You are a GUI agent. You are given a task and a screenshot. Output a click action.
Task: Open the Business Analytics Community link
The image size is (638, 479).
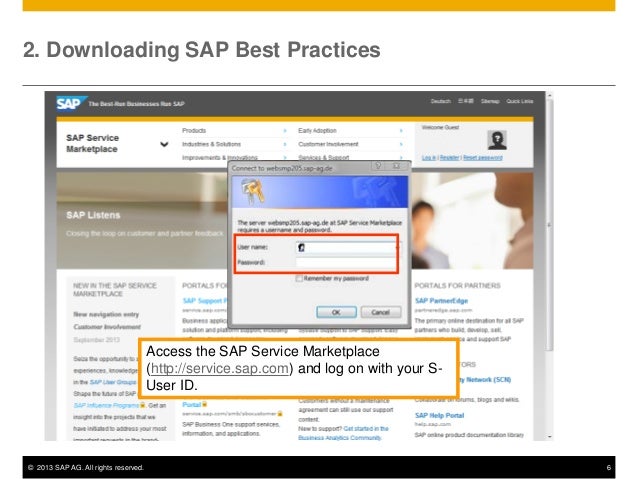click(340, 438)
